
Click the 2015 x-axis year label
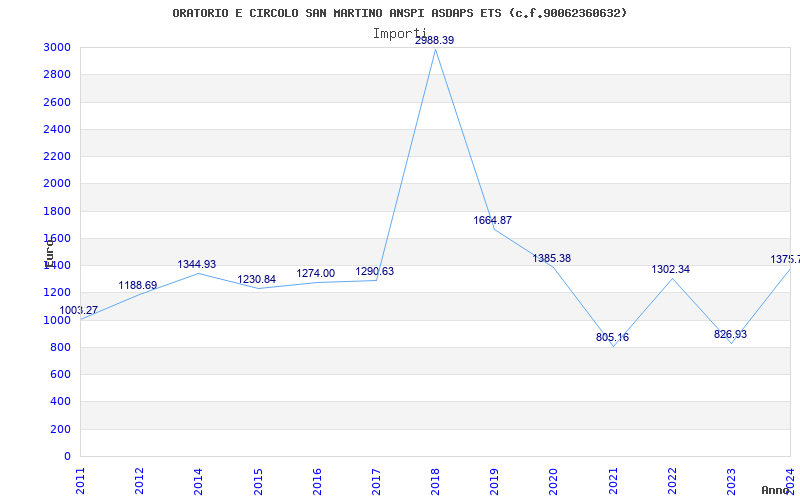258,481
